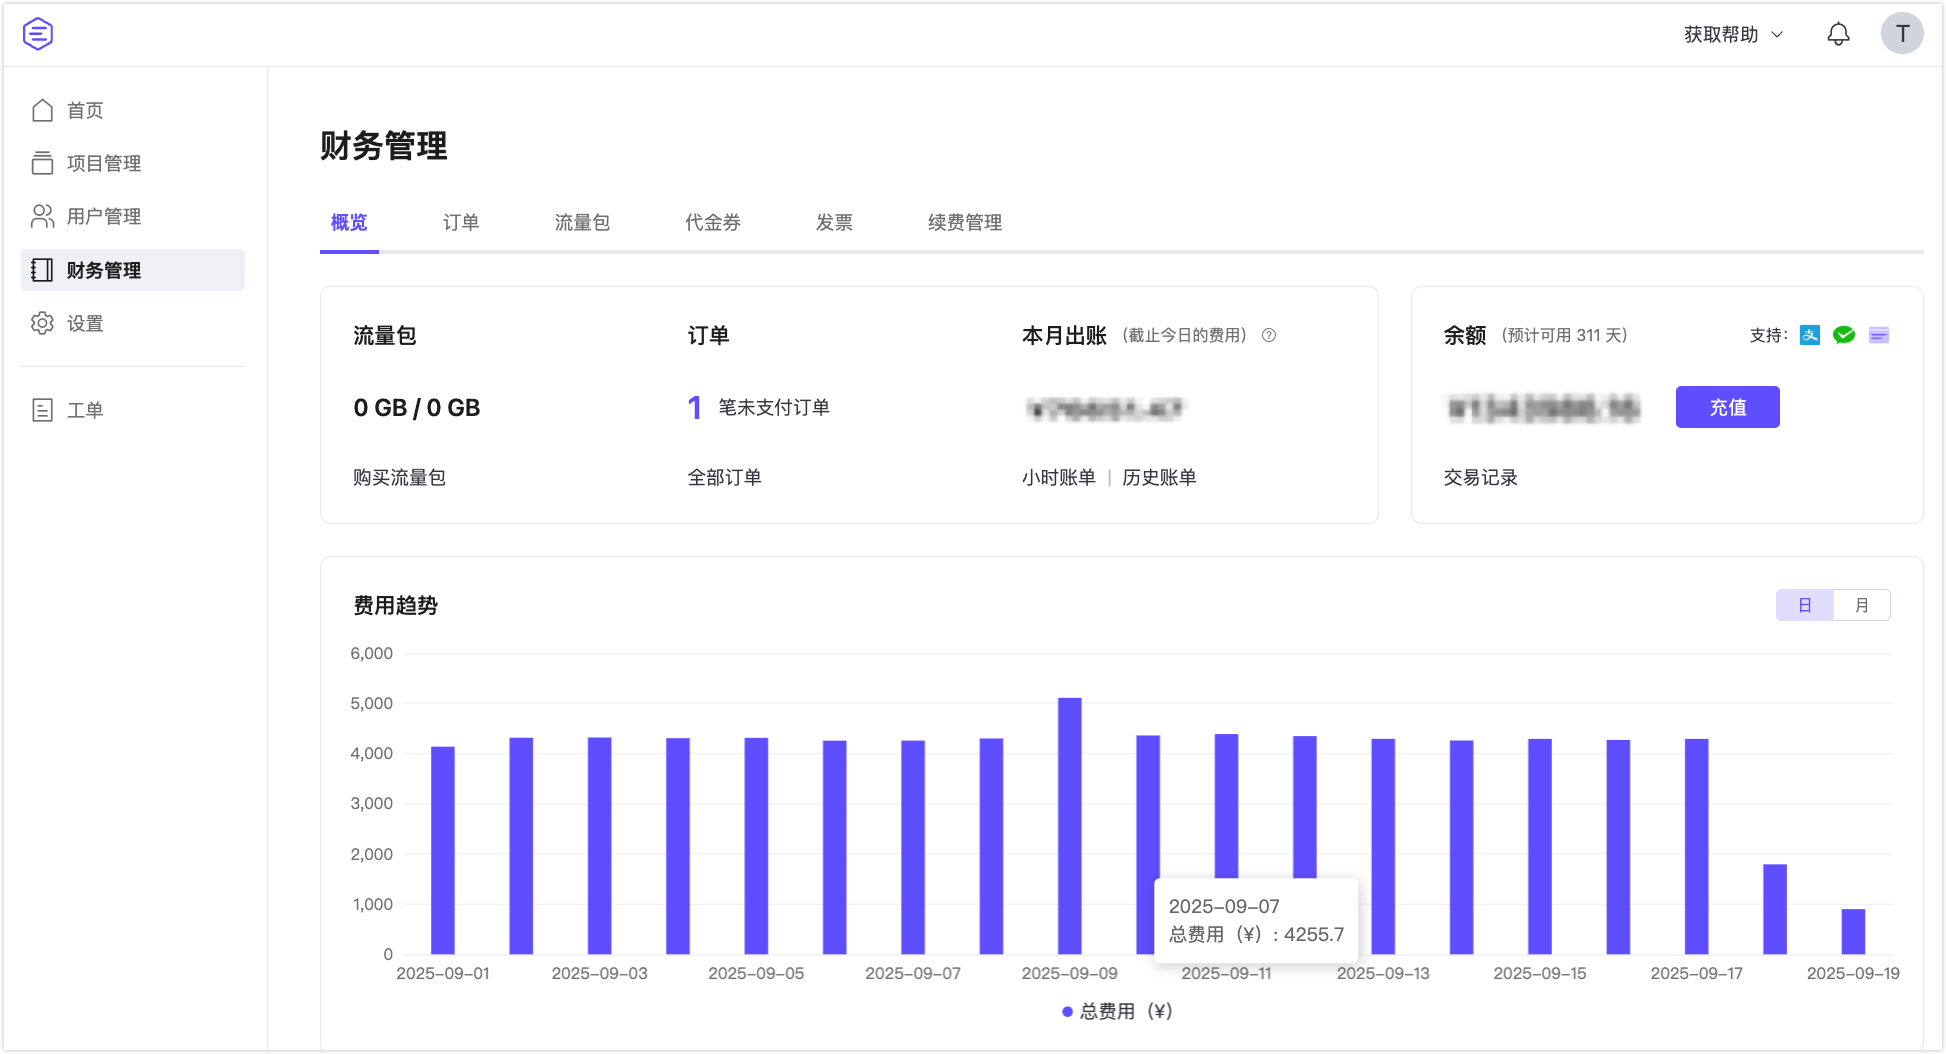Switch fee trend to 月 view
1946x1054 pixels.
click(1862, 605)
